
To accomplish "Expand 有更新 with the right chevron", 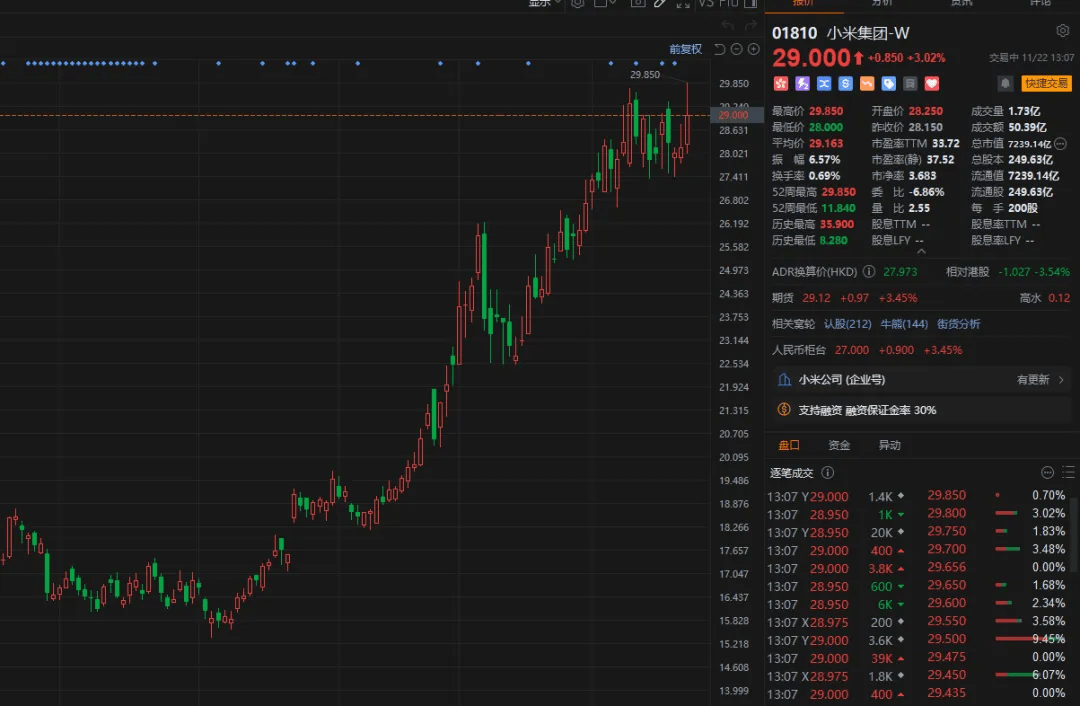I will pyautogui.click(x=1061, y=380).
